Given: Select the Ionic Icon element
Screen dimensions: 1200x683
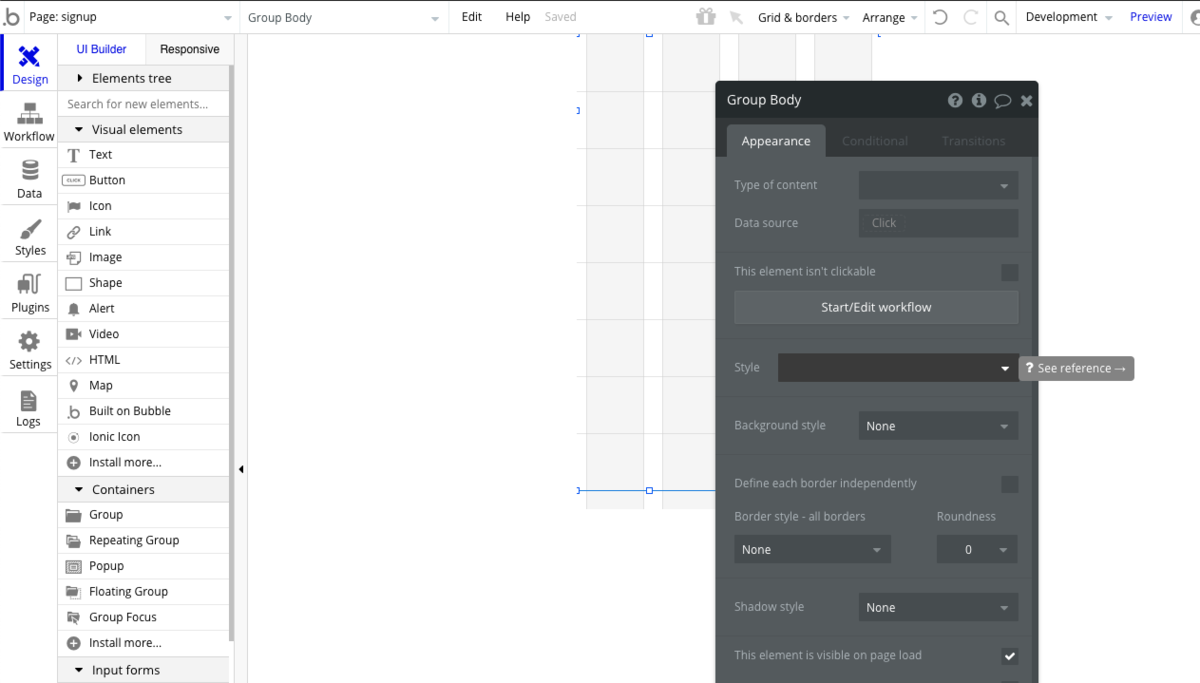Looking at the screenshot, I should [144, 437].
